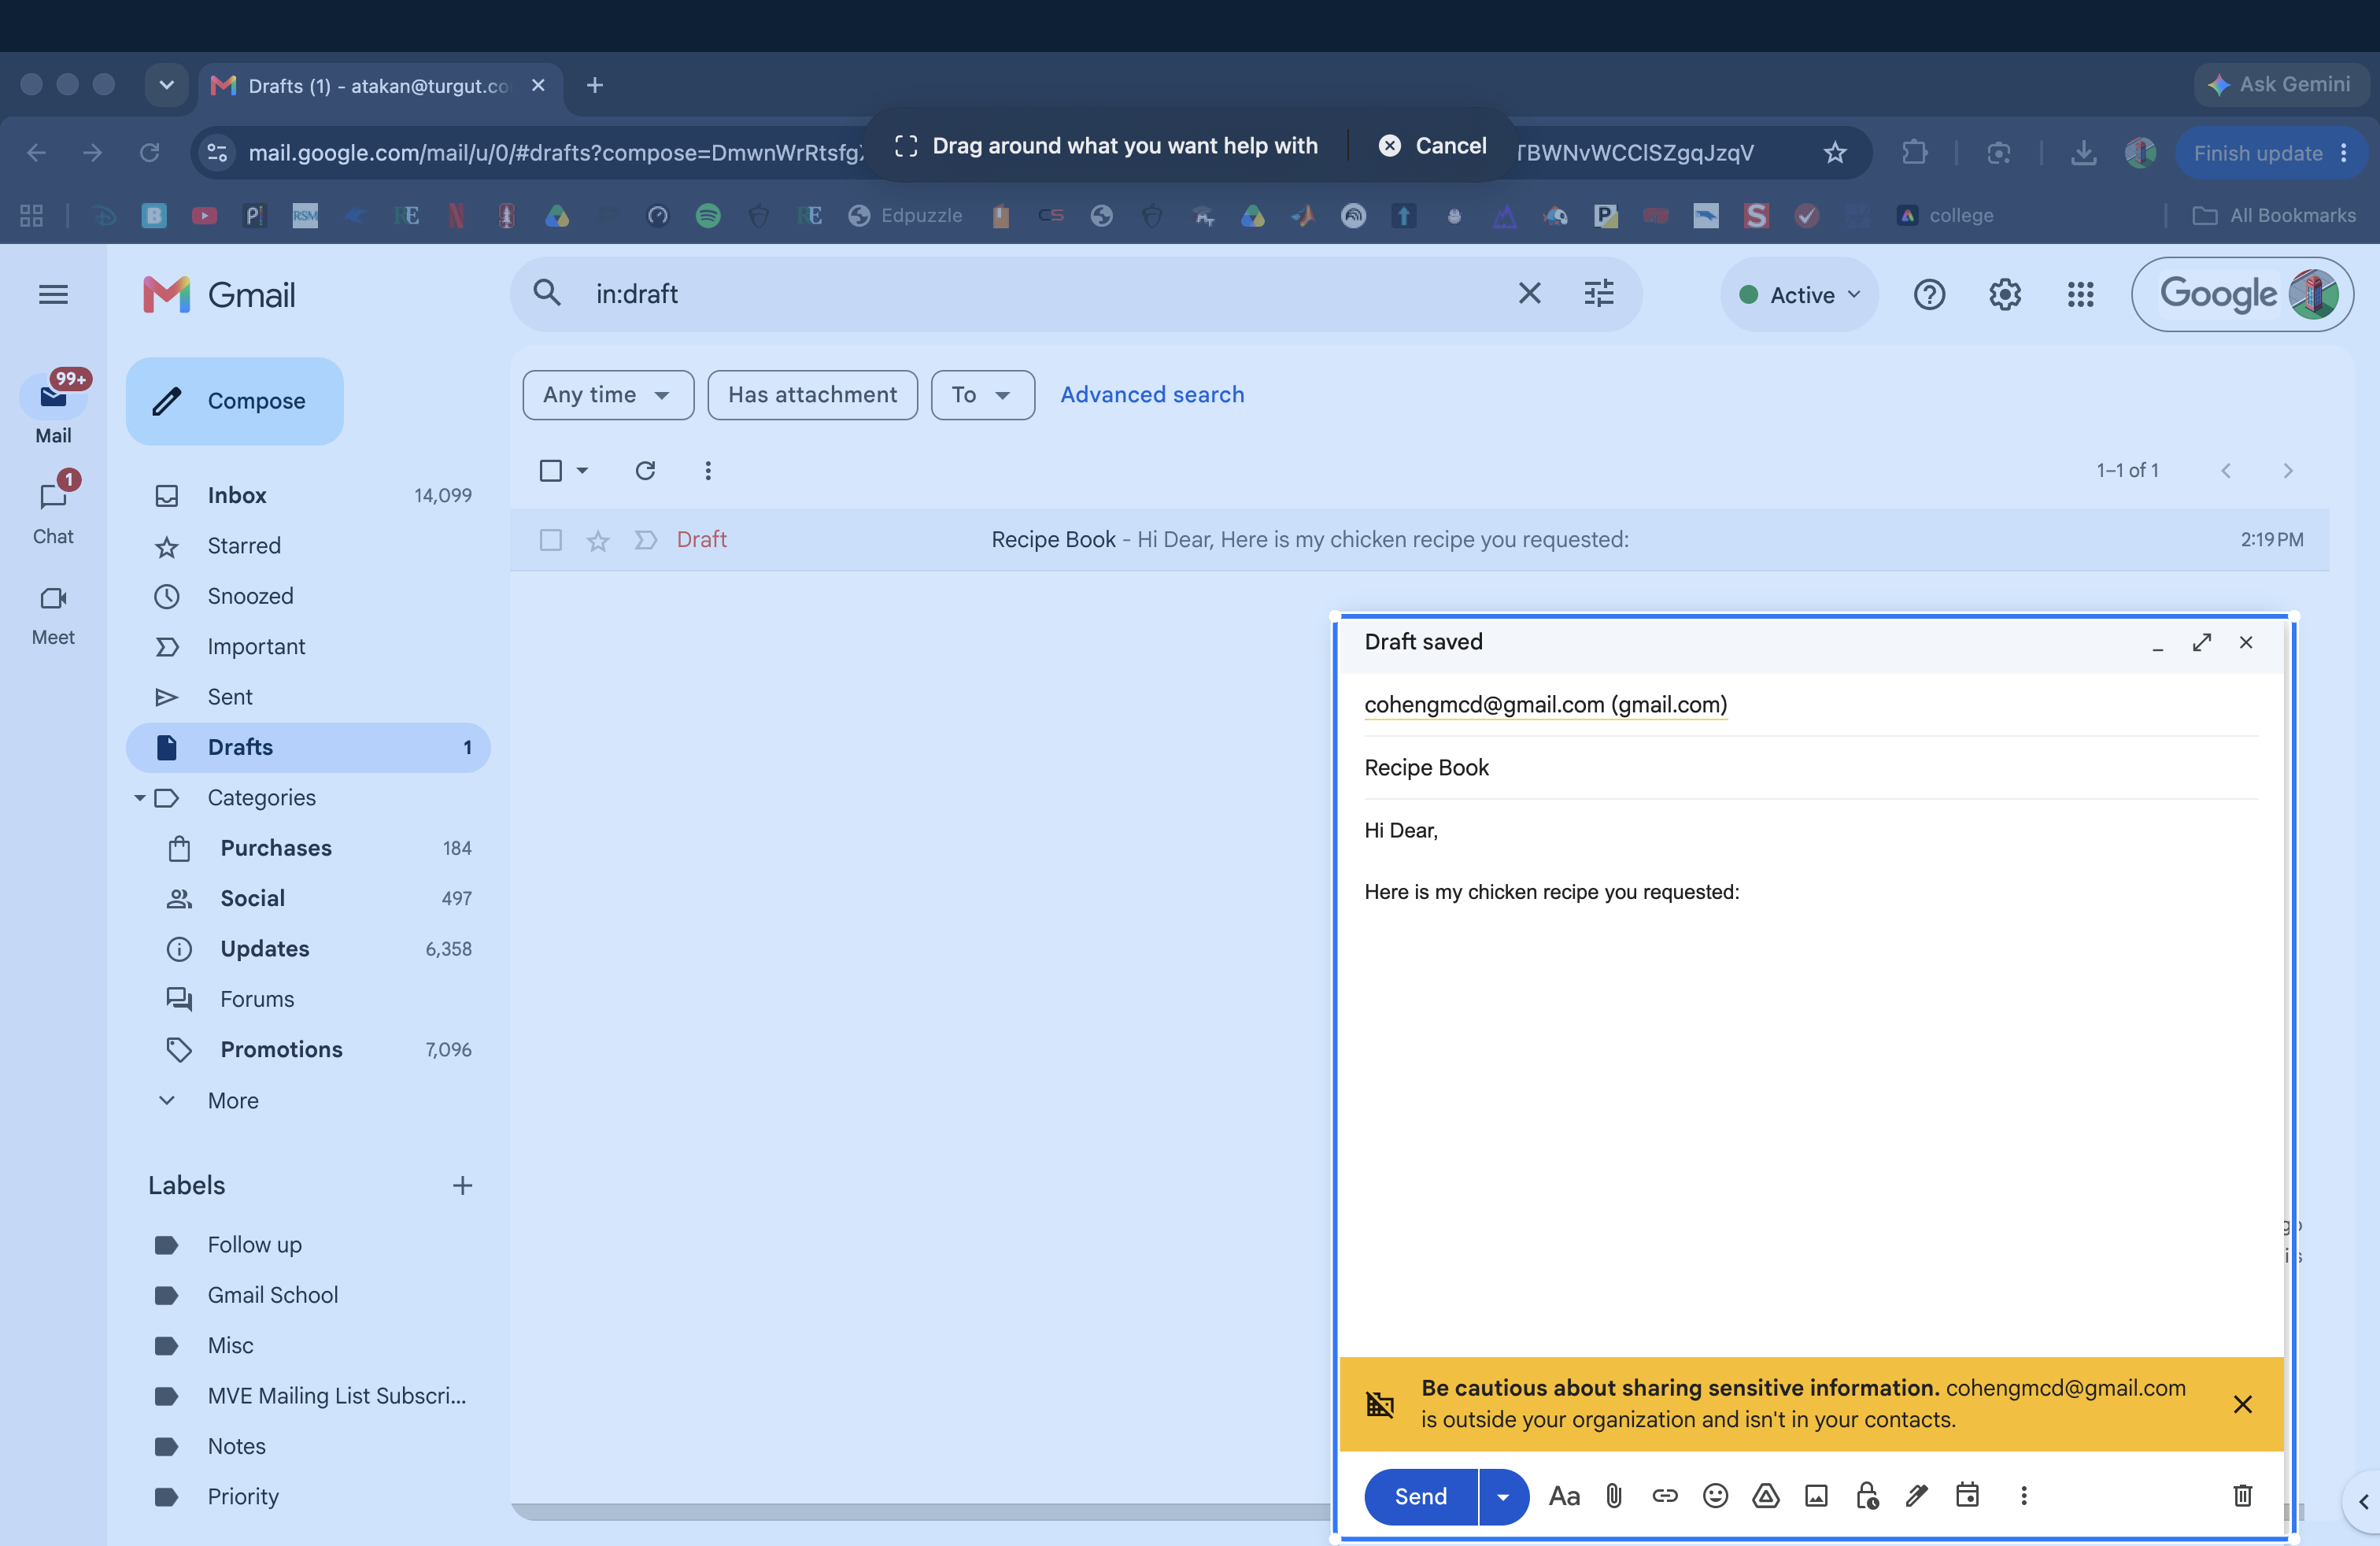
Task: Send the Recipe Book email
Action: (1421, 1496)
